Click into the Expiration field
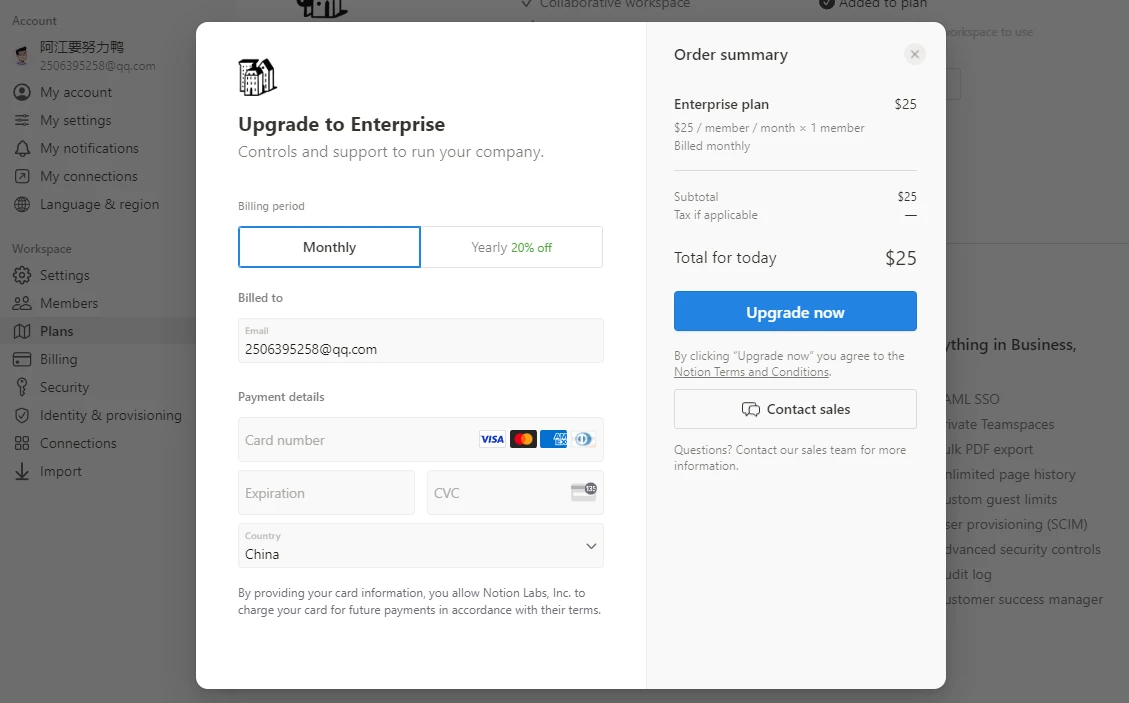 coord(326,493)
